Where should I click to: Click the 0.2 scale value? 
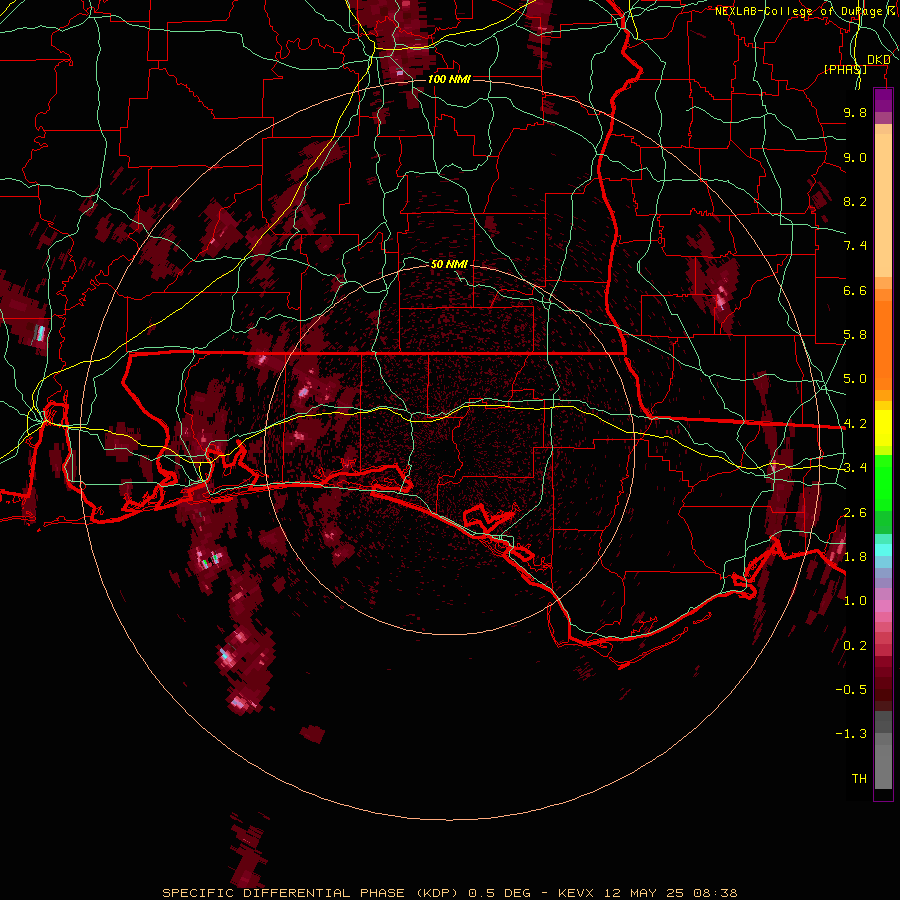(855, 646)
